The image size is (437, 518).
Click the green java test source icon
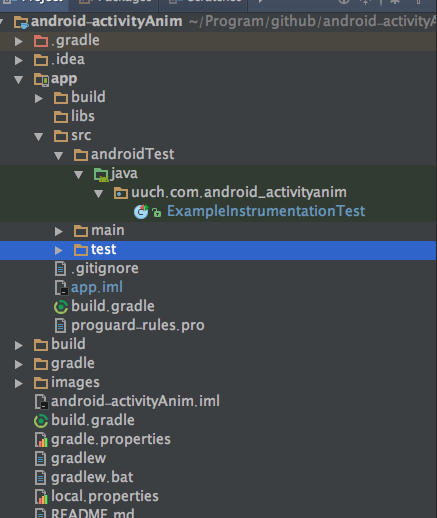click(101, 174)
